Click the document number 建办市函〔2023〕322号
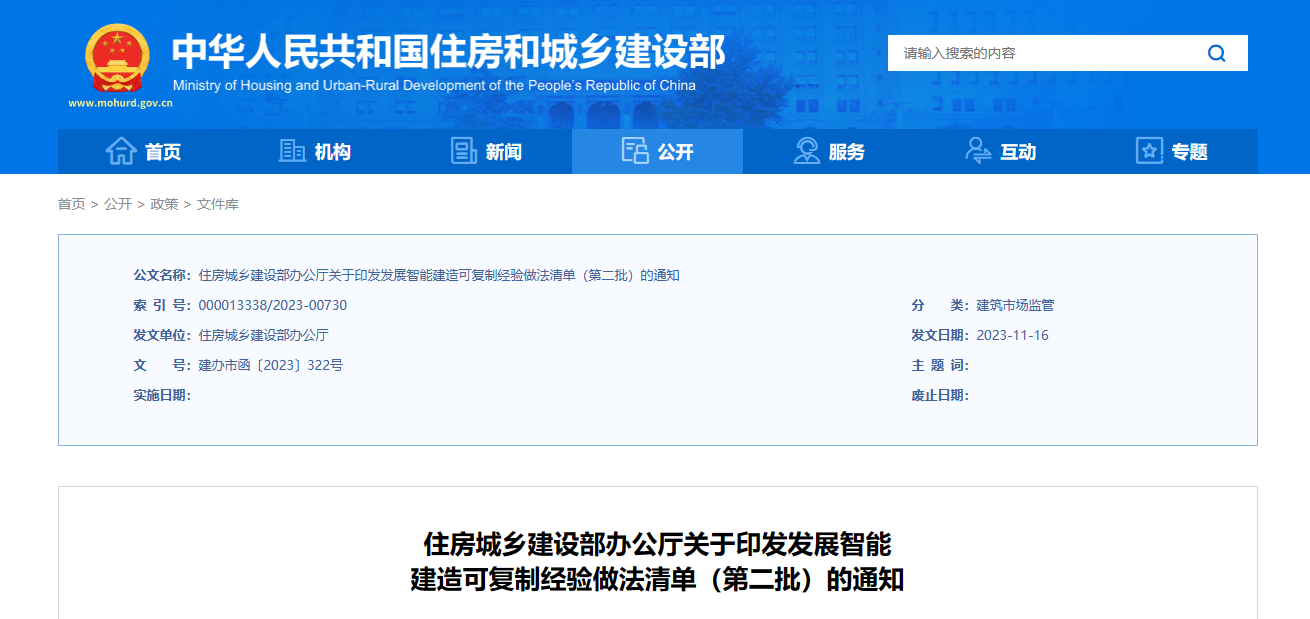1310x619 pixels. tap(271, 365)
